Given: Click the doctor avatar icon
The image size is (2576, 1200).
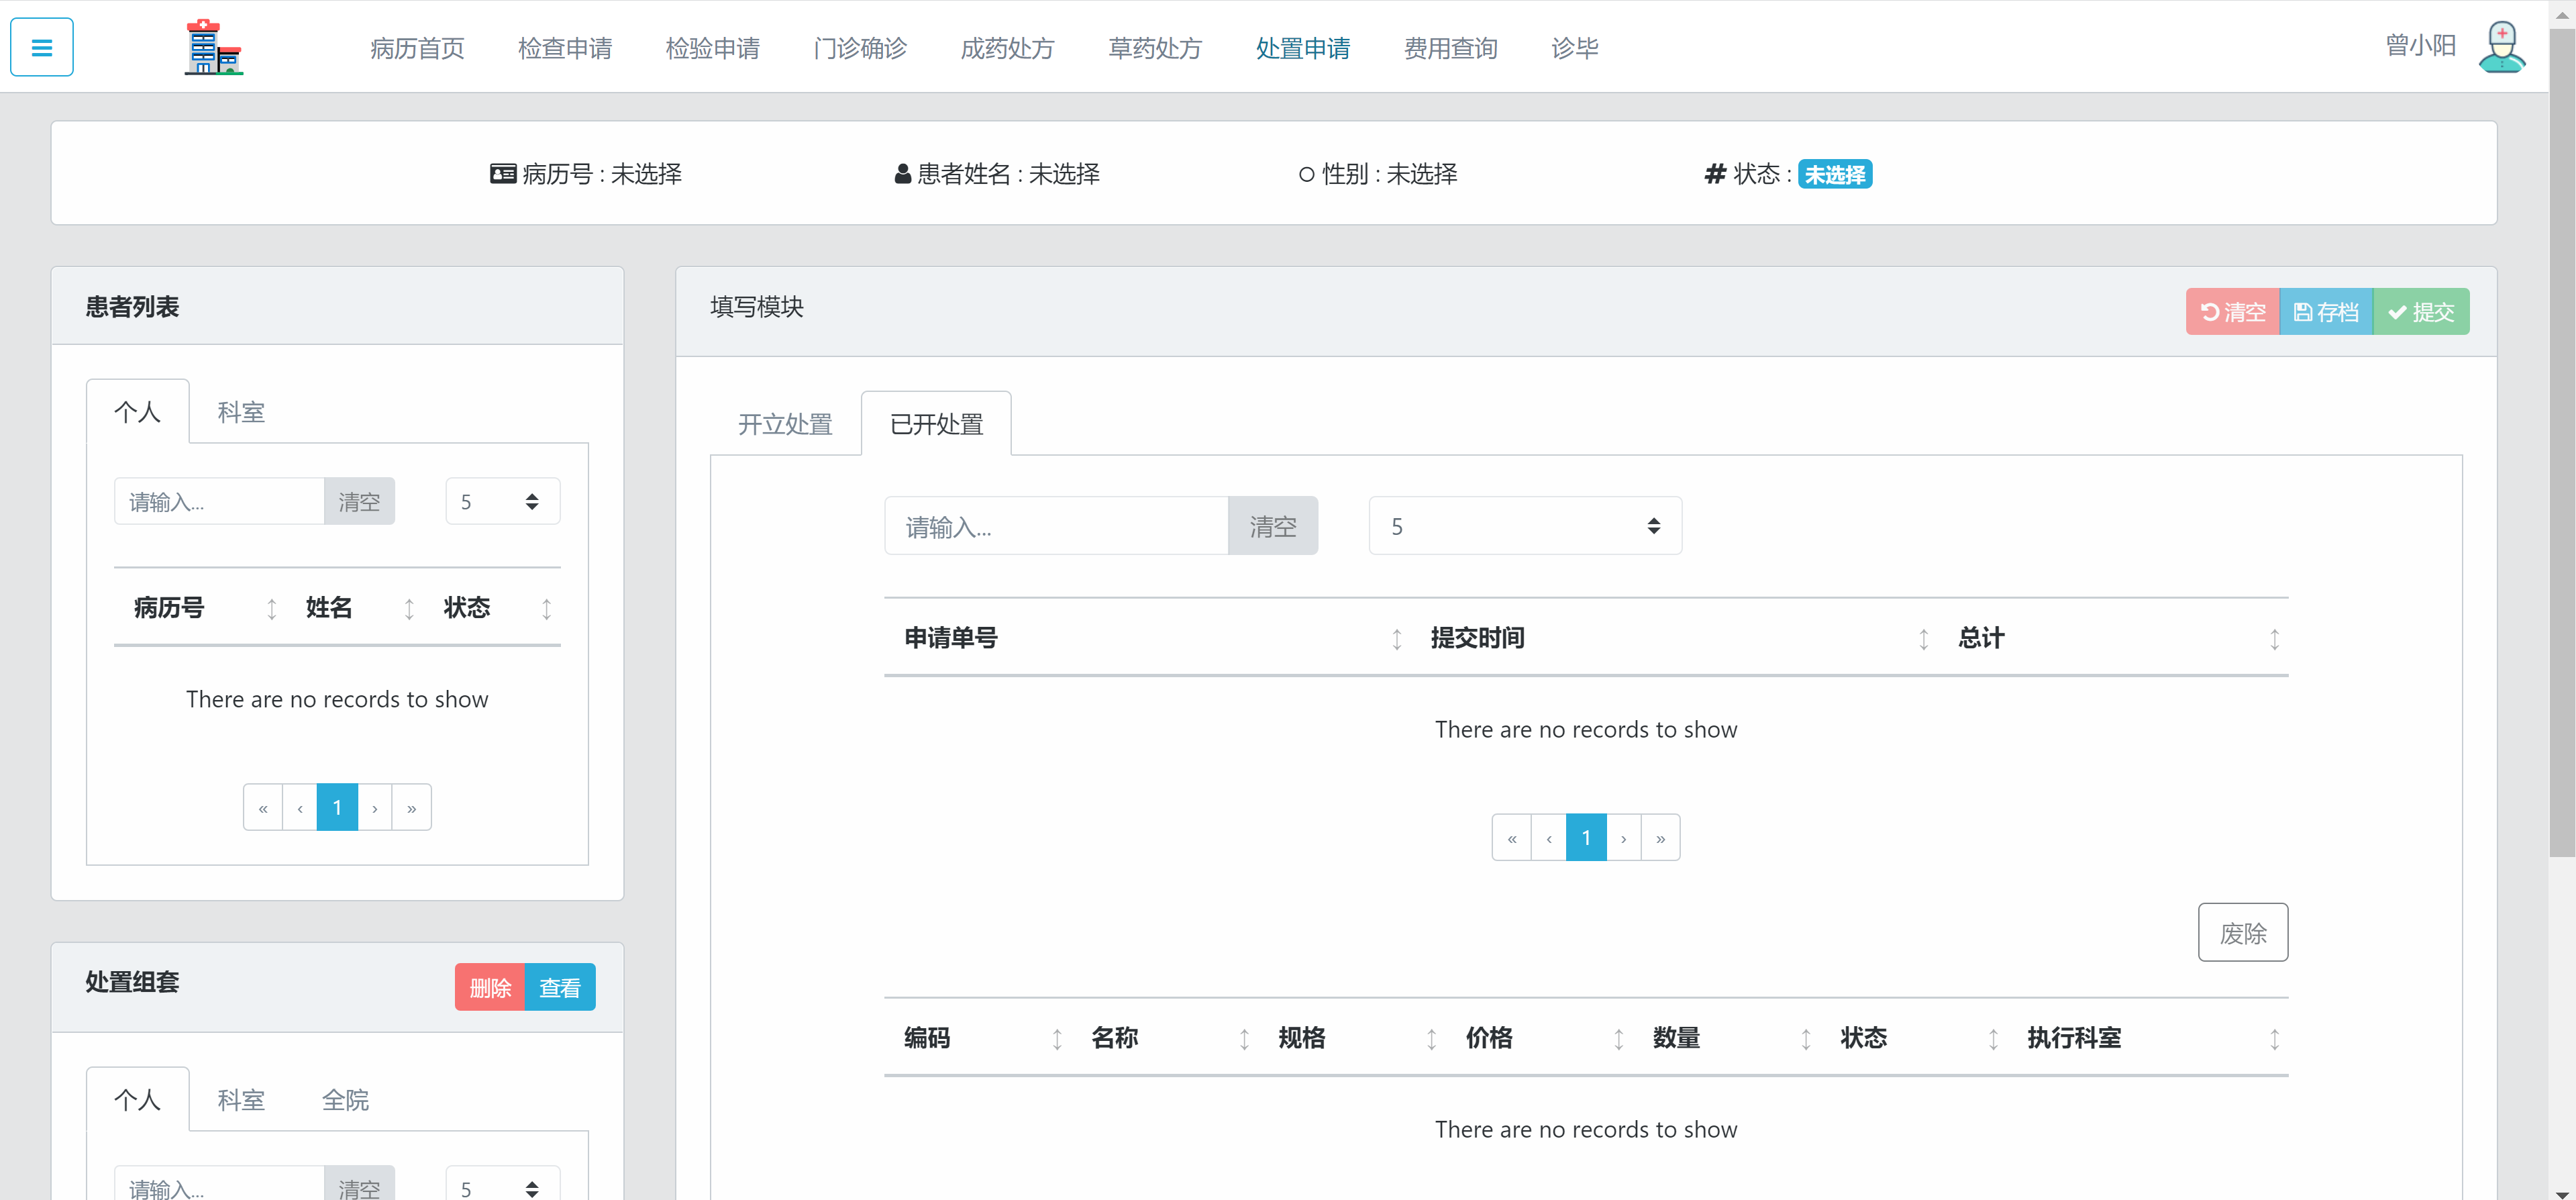Looking at the screenshot, I should pos(2501,46).
